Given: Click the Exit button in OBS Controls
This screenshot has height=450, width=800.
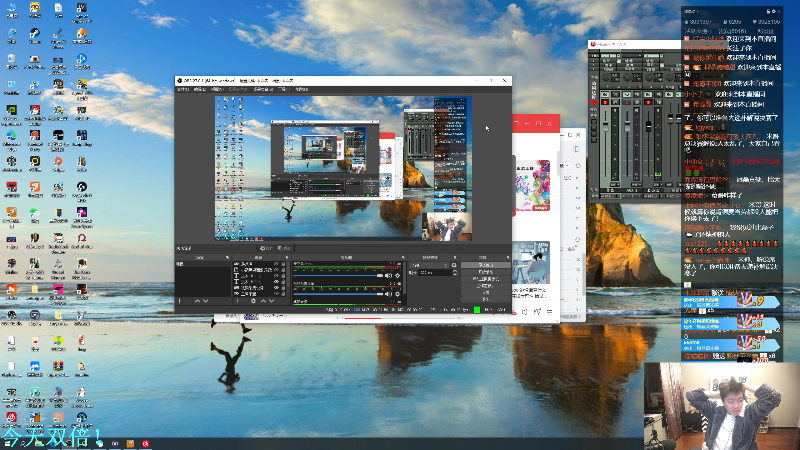Looking at the screenshot, I should point(486,299).
